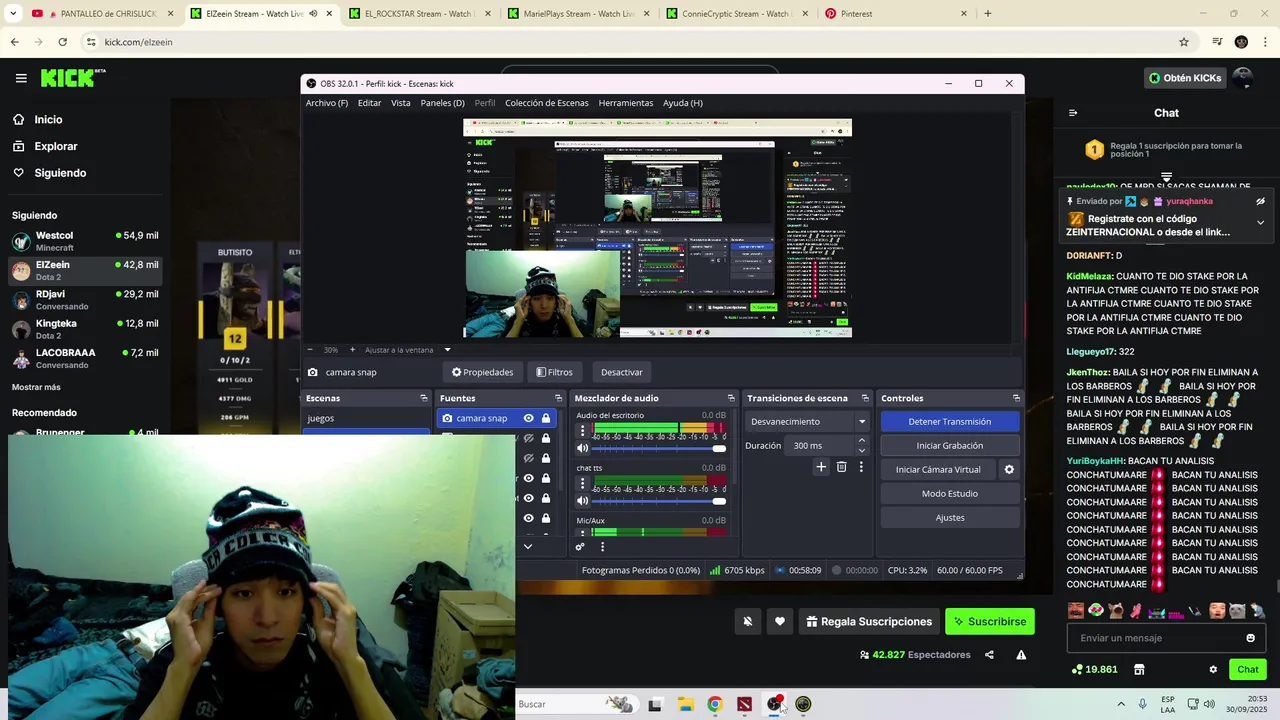Pop out the Fuentes dock panel
This screenshot has height=720, width=1280.
pyautogui.click(x=559, y=398)
